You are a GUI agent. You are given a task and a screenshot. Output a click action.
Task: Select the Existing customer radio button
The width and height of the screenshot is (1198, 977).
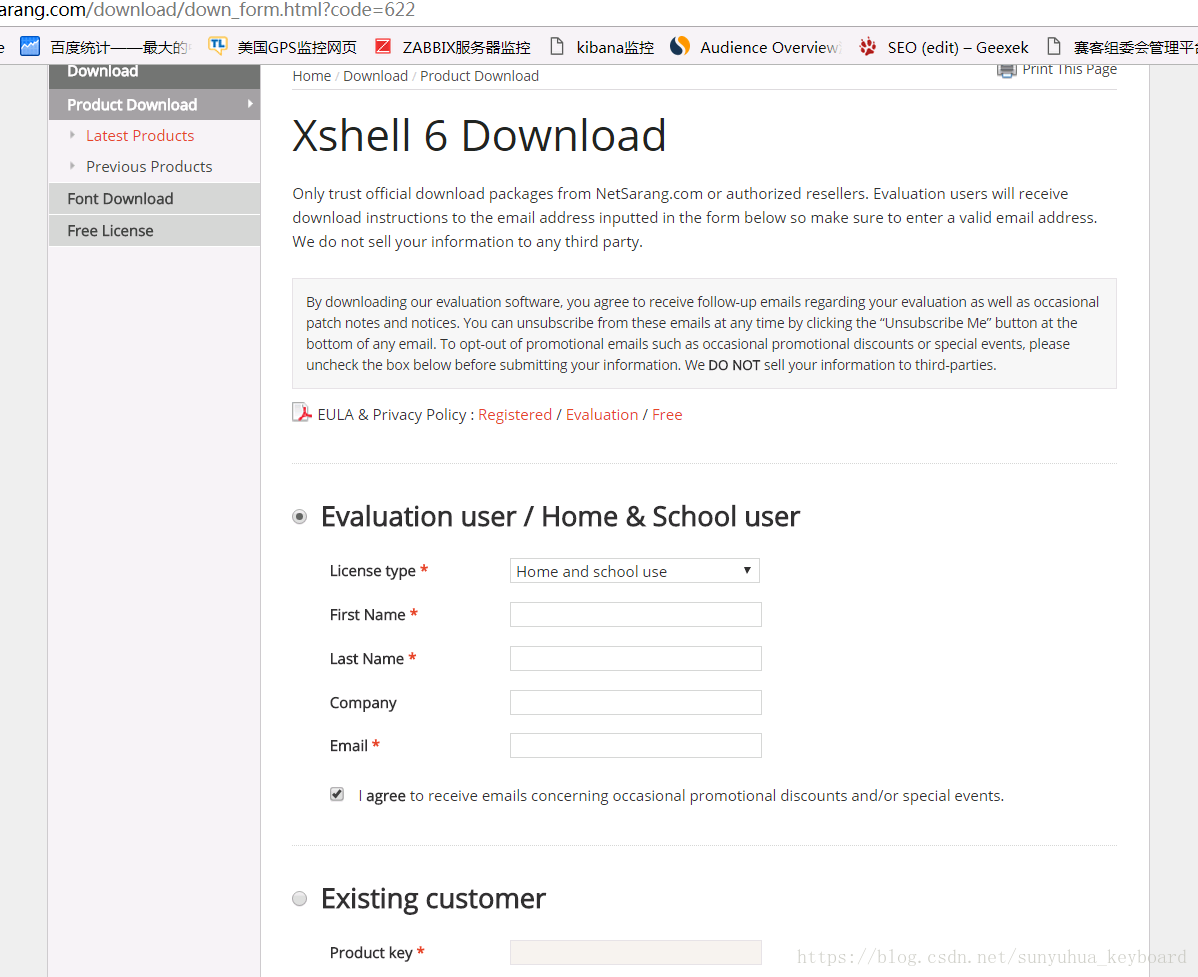coord(300,899)
